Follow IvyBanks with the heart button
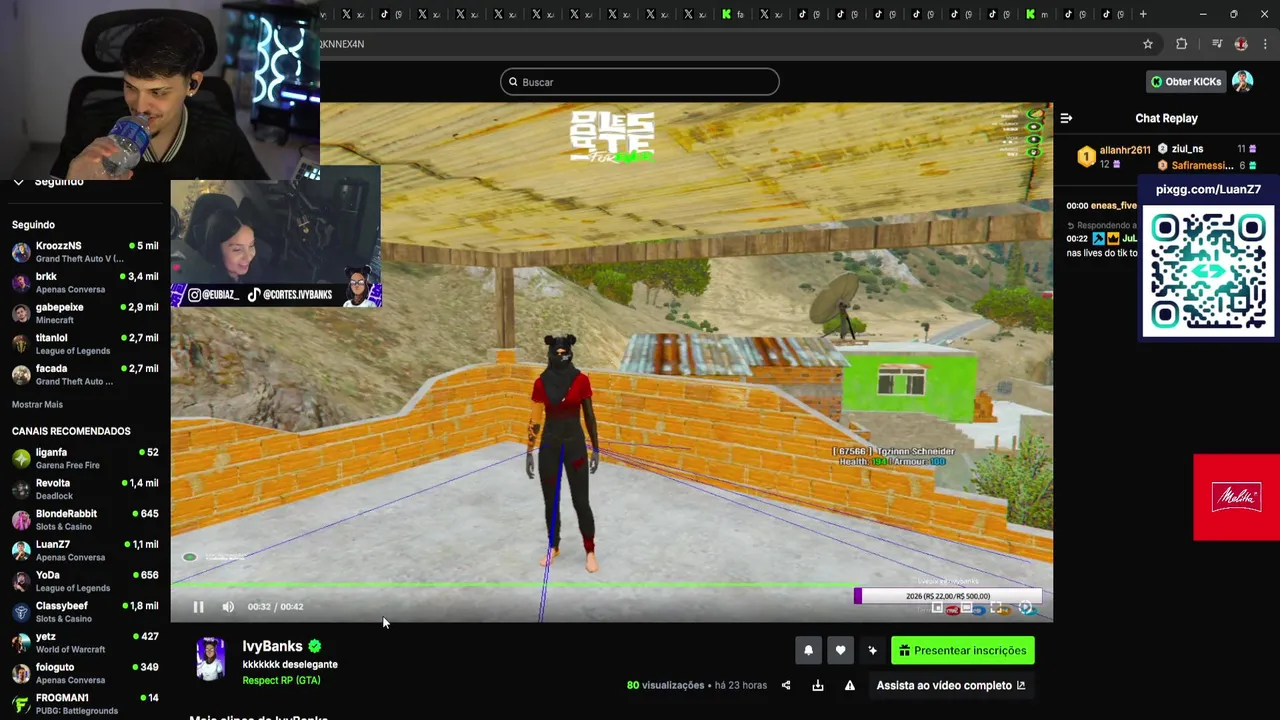The height and width of the screenshot is (720, 1280). click(x=840, y=651)
